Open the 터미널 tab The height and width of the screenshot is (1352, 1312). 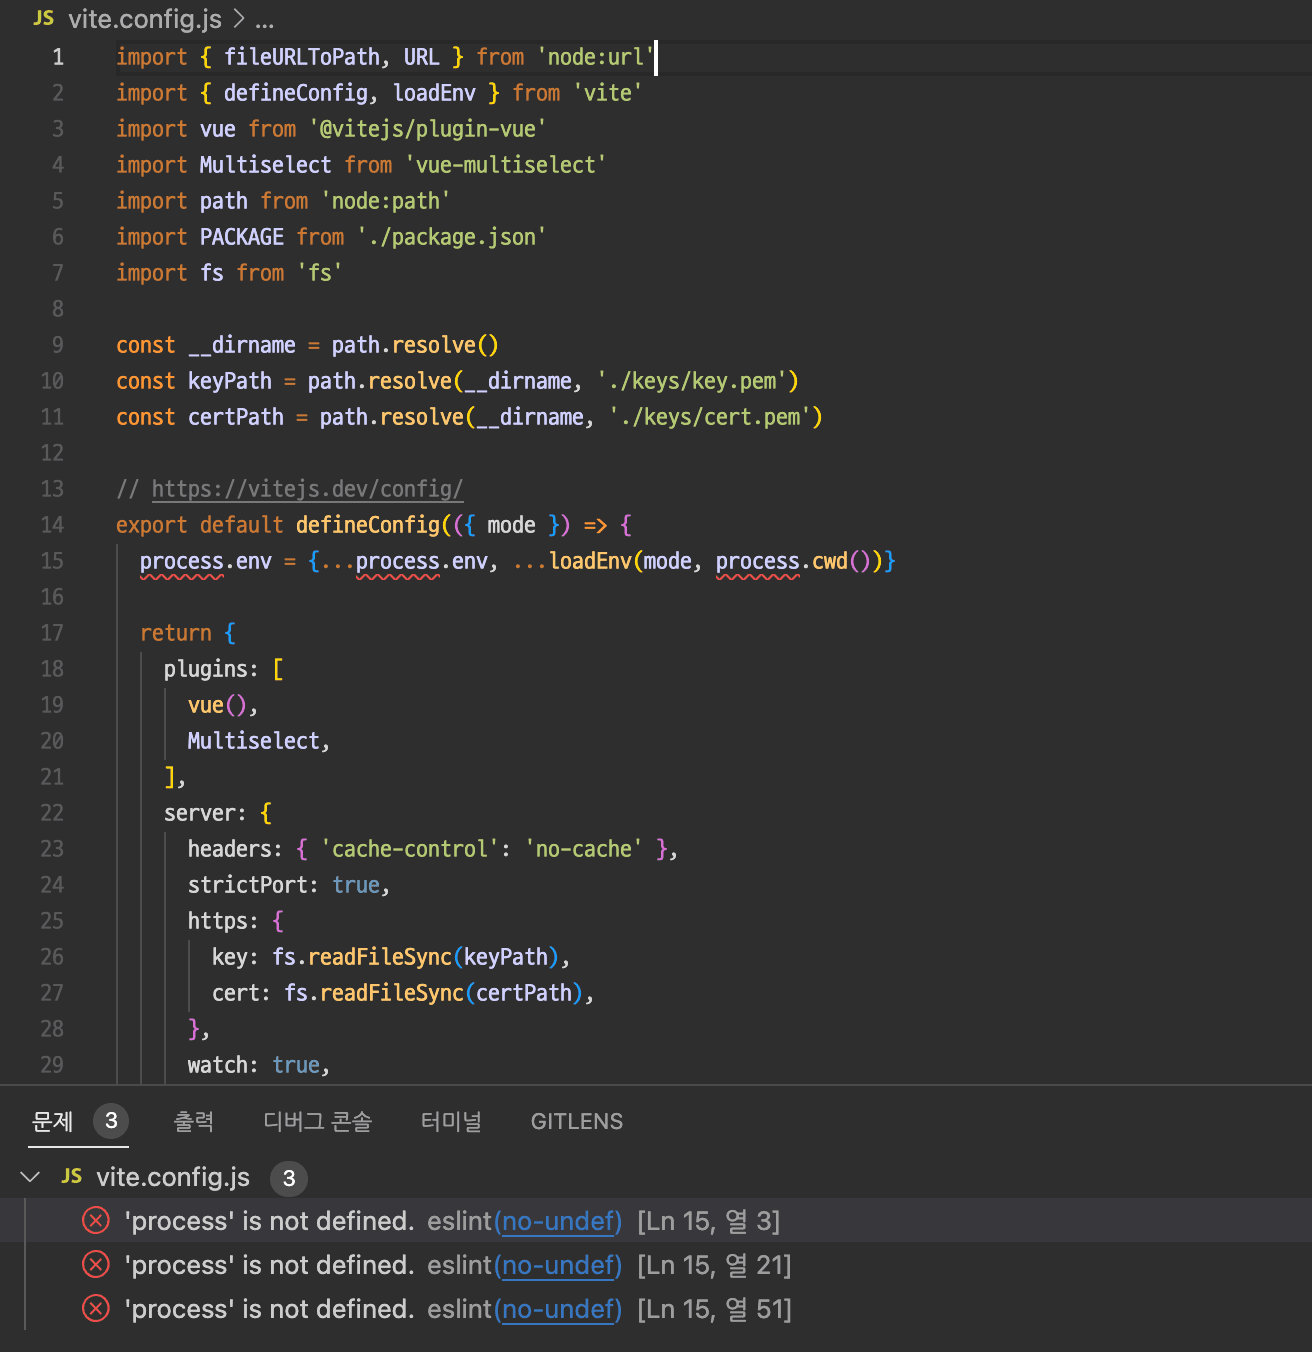tap(451, 1121)
